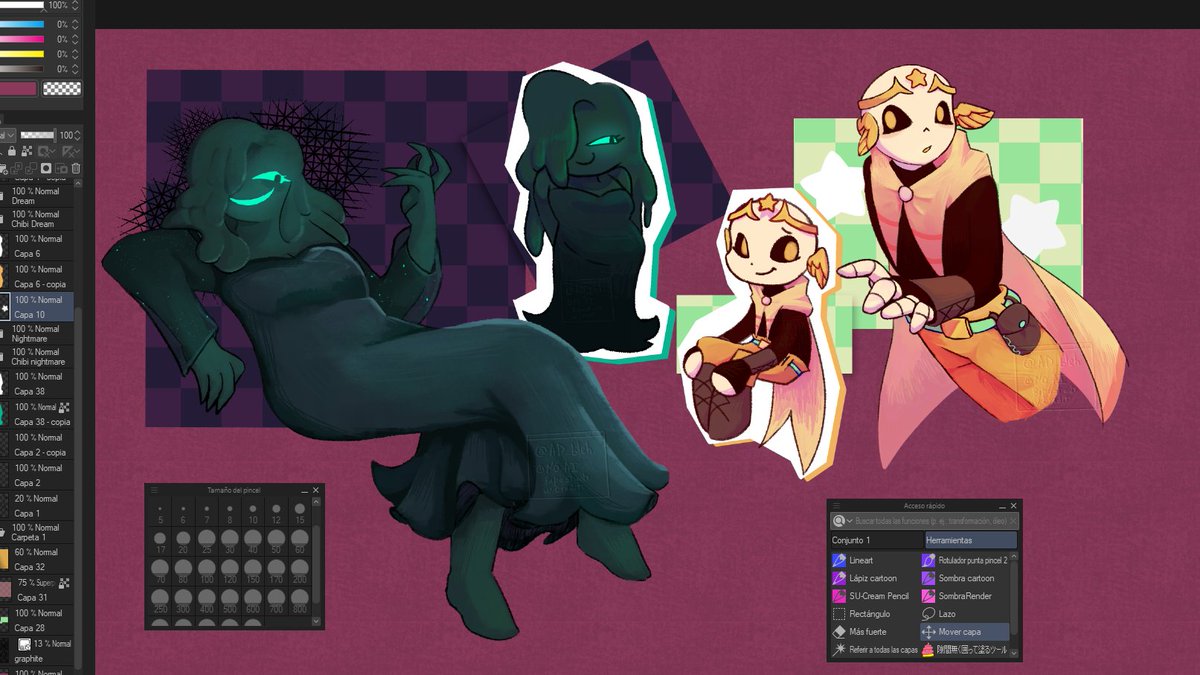The width and height of the screenshot is (1200, 675).
Task: Select the Dream layer folder
Action: tap(37, 195)
